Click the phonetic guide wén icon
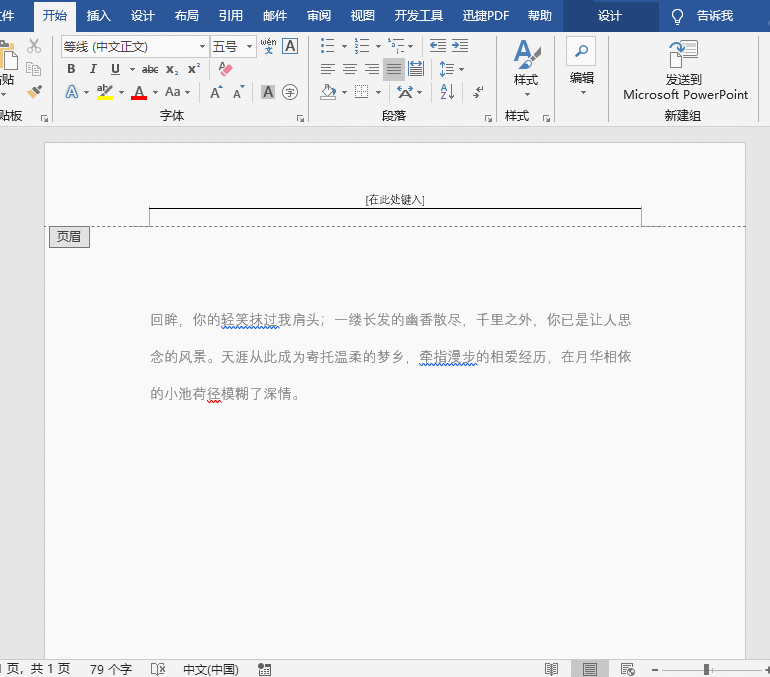This screenshot has width=770, height=677. 268,46
